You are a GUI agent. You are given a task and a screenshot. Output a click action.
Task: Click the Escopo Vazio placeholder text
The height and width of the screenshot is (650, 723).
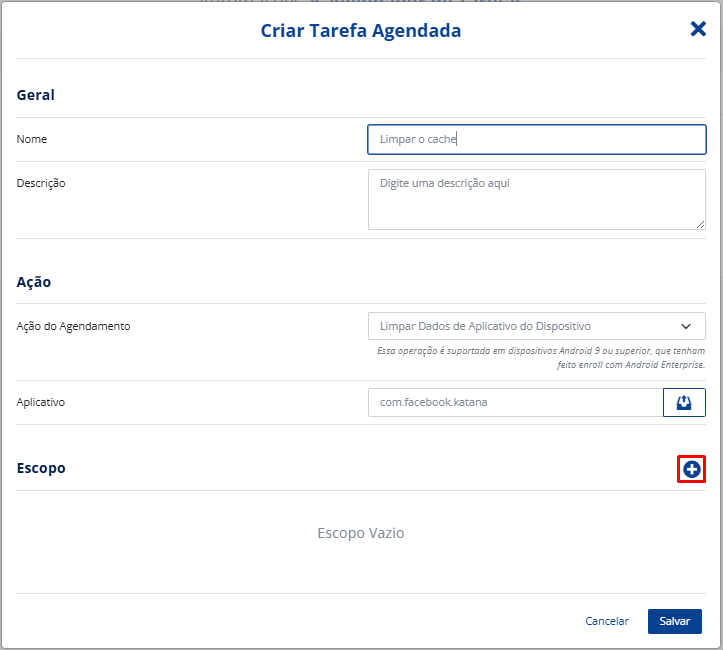(x=361, y=533)
